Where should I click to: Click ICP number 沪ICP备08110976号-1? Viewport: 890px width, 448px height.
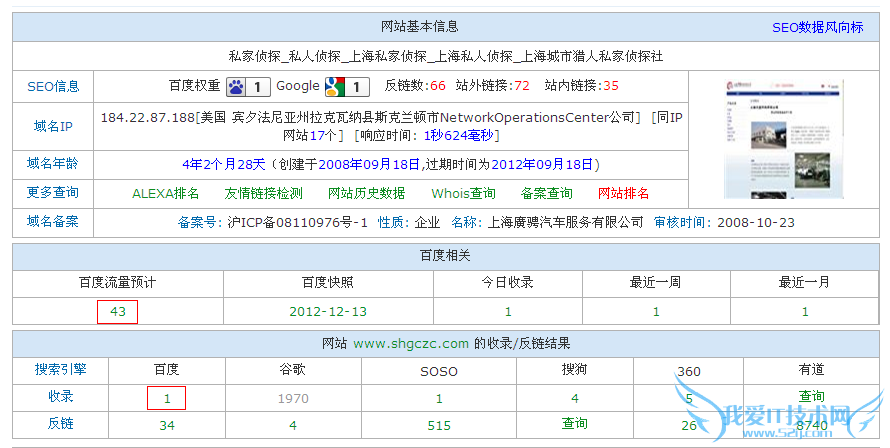pos(297,223)
